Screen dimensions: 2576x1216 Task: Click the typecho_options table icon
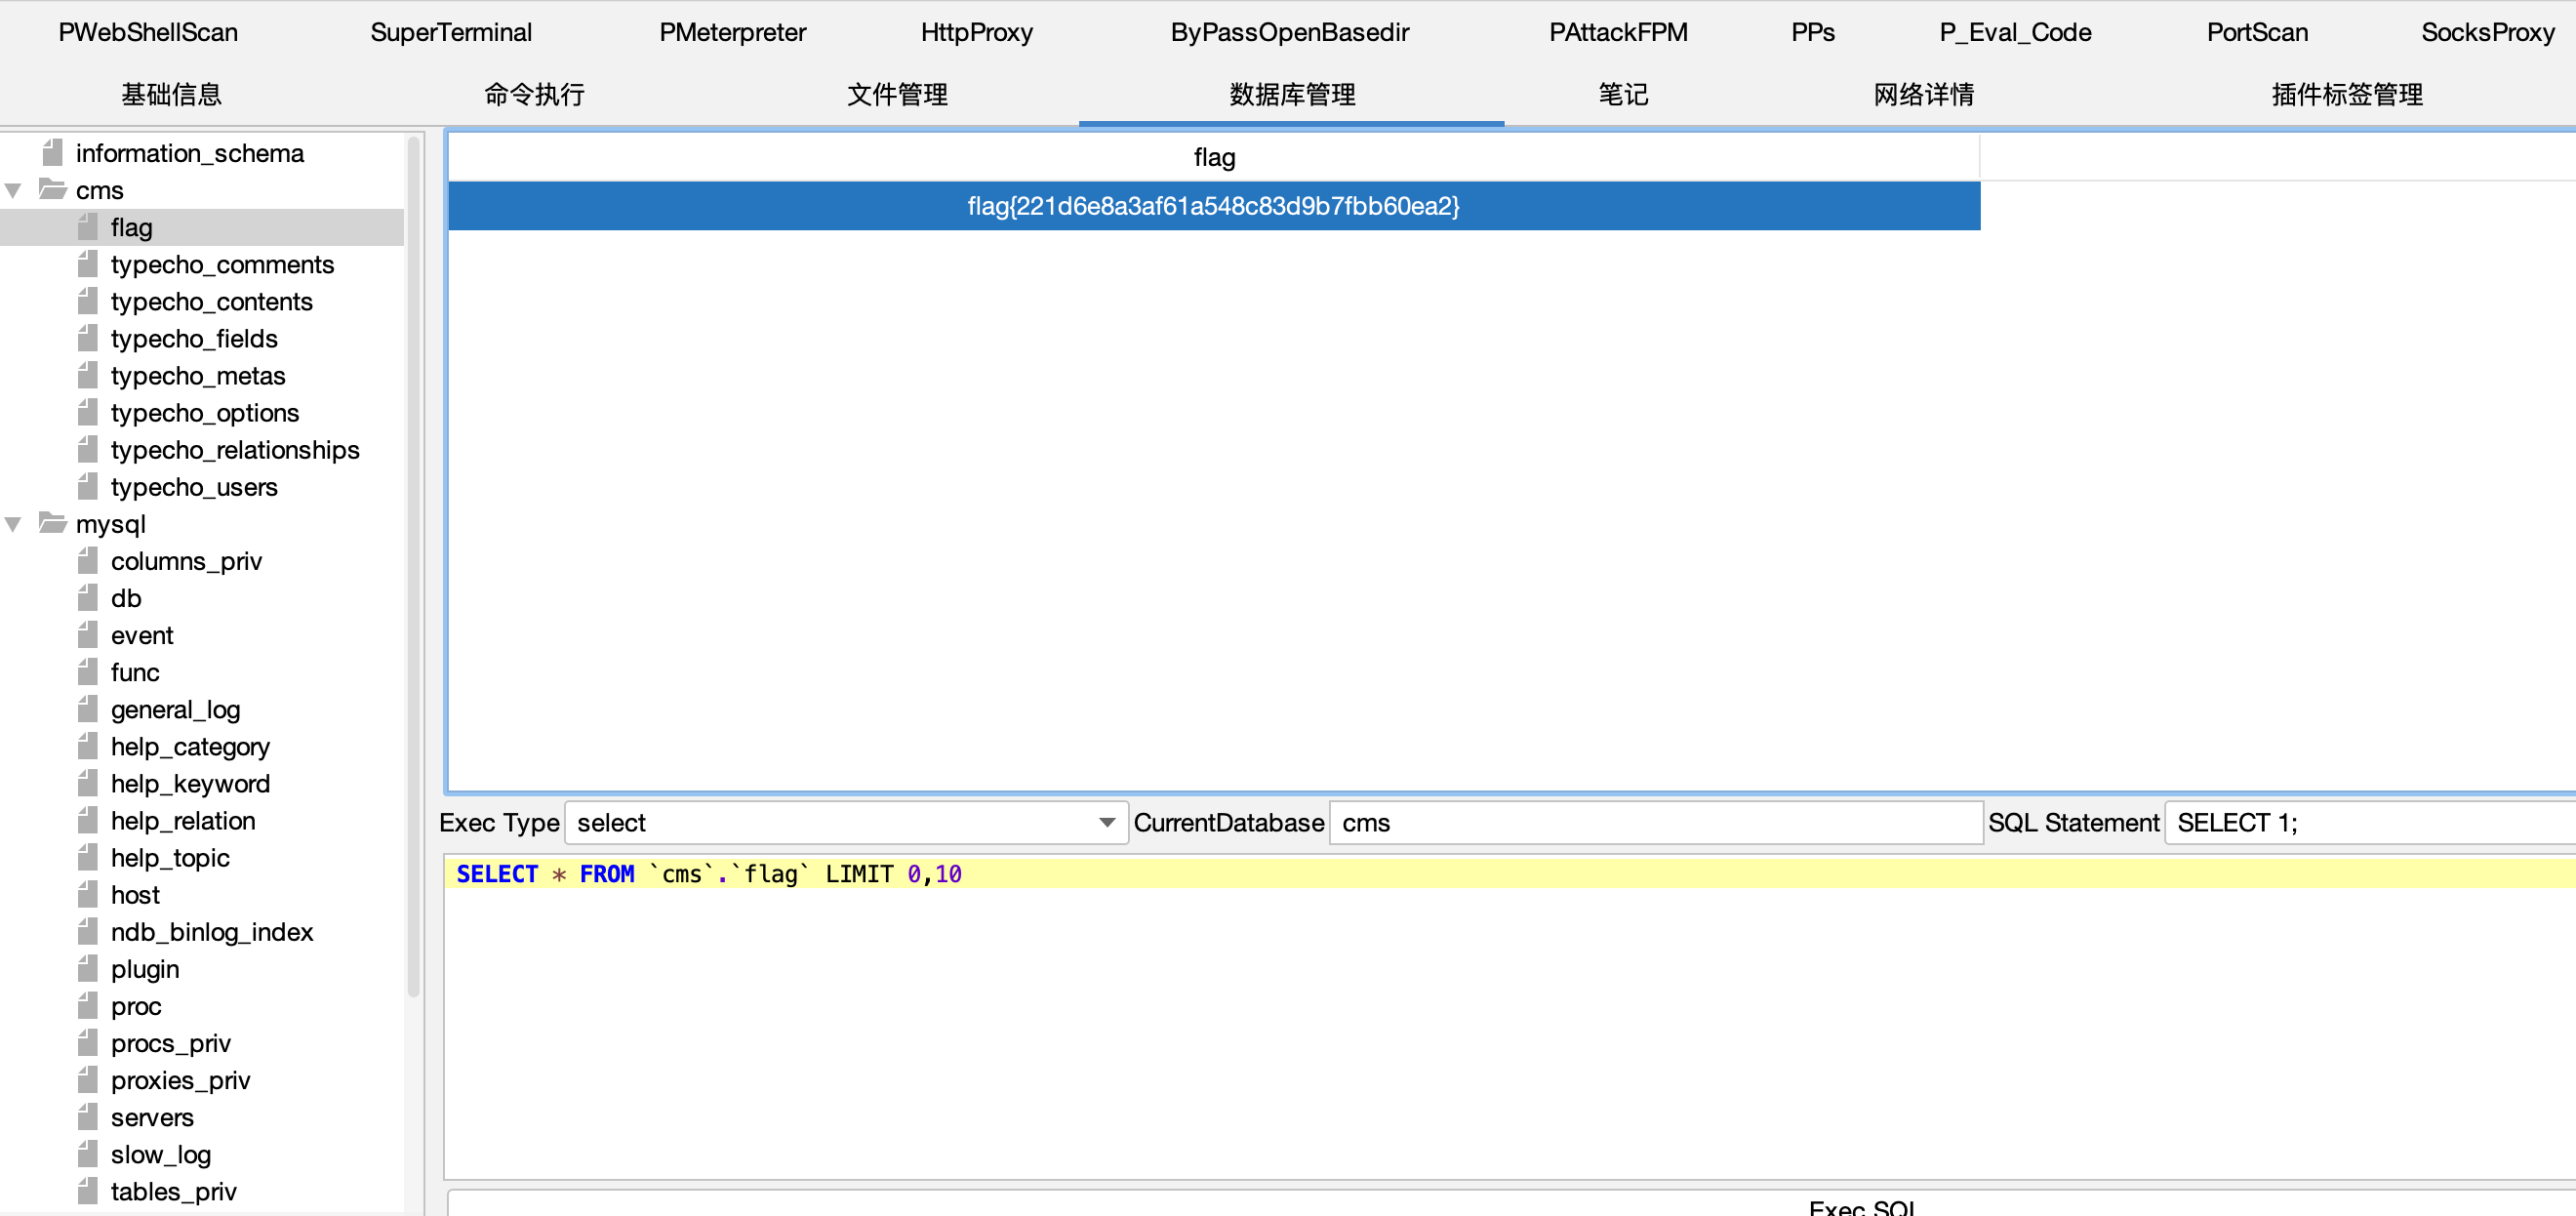pos(88,413)
